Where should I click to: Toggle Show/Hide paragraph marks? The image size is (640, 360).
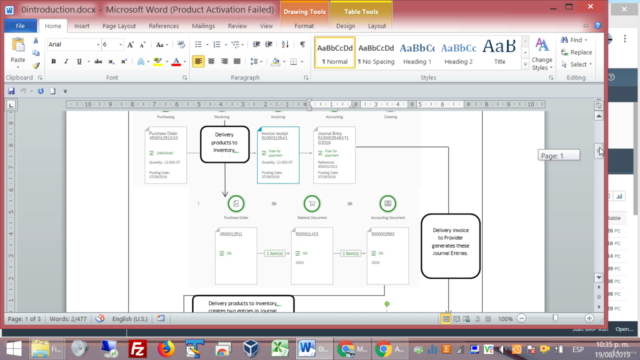click(302, 44)
